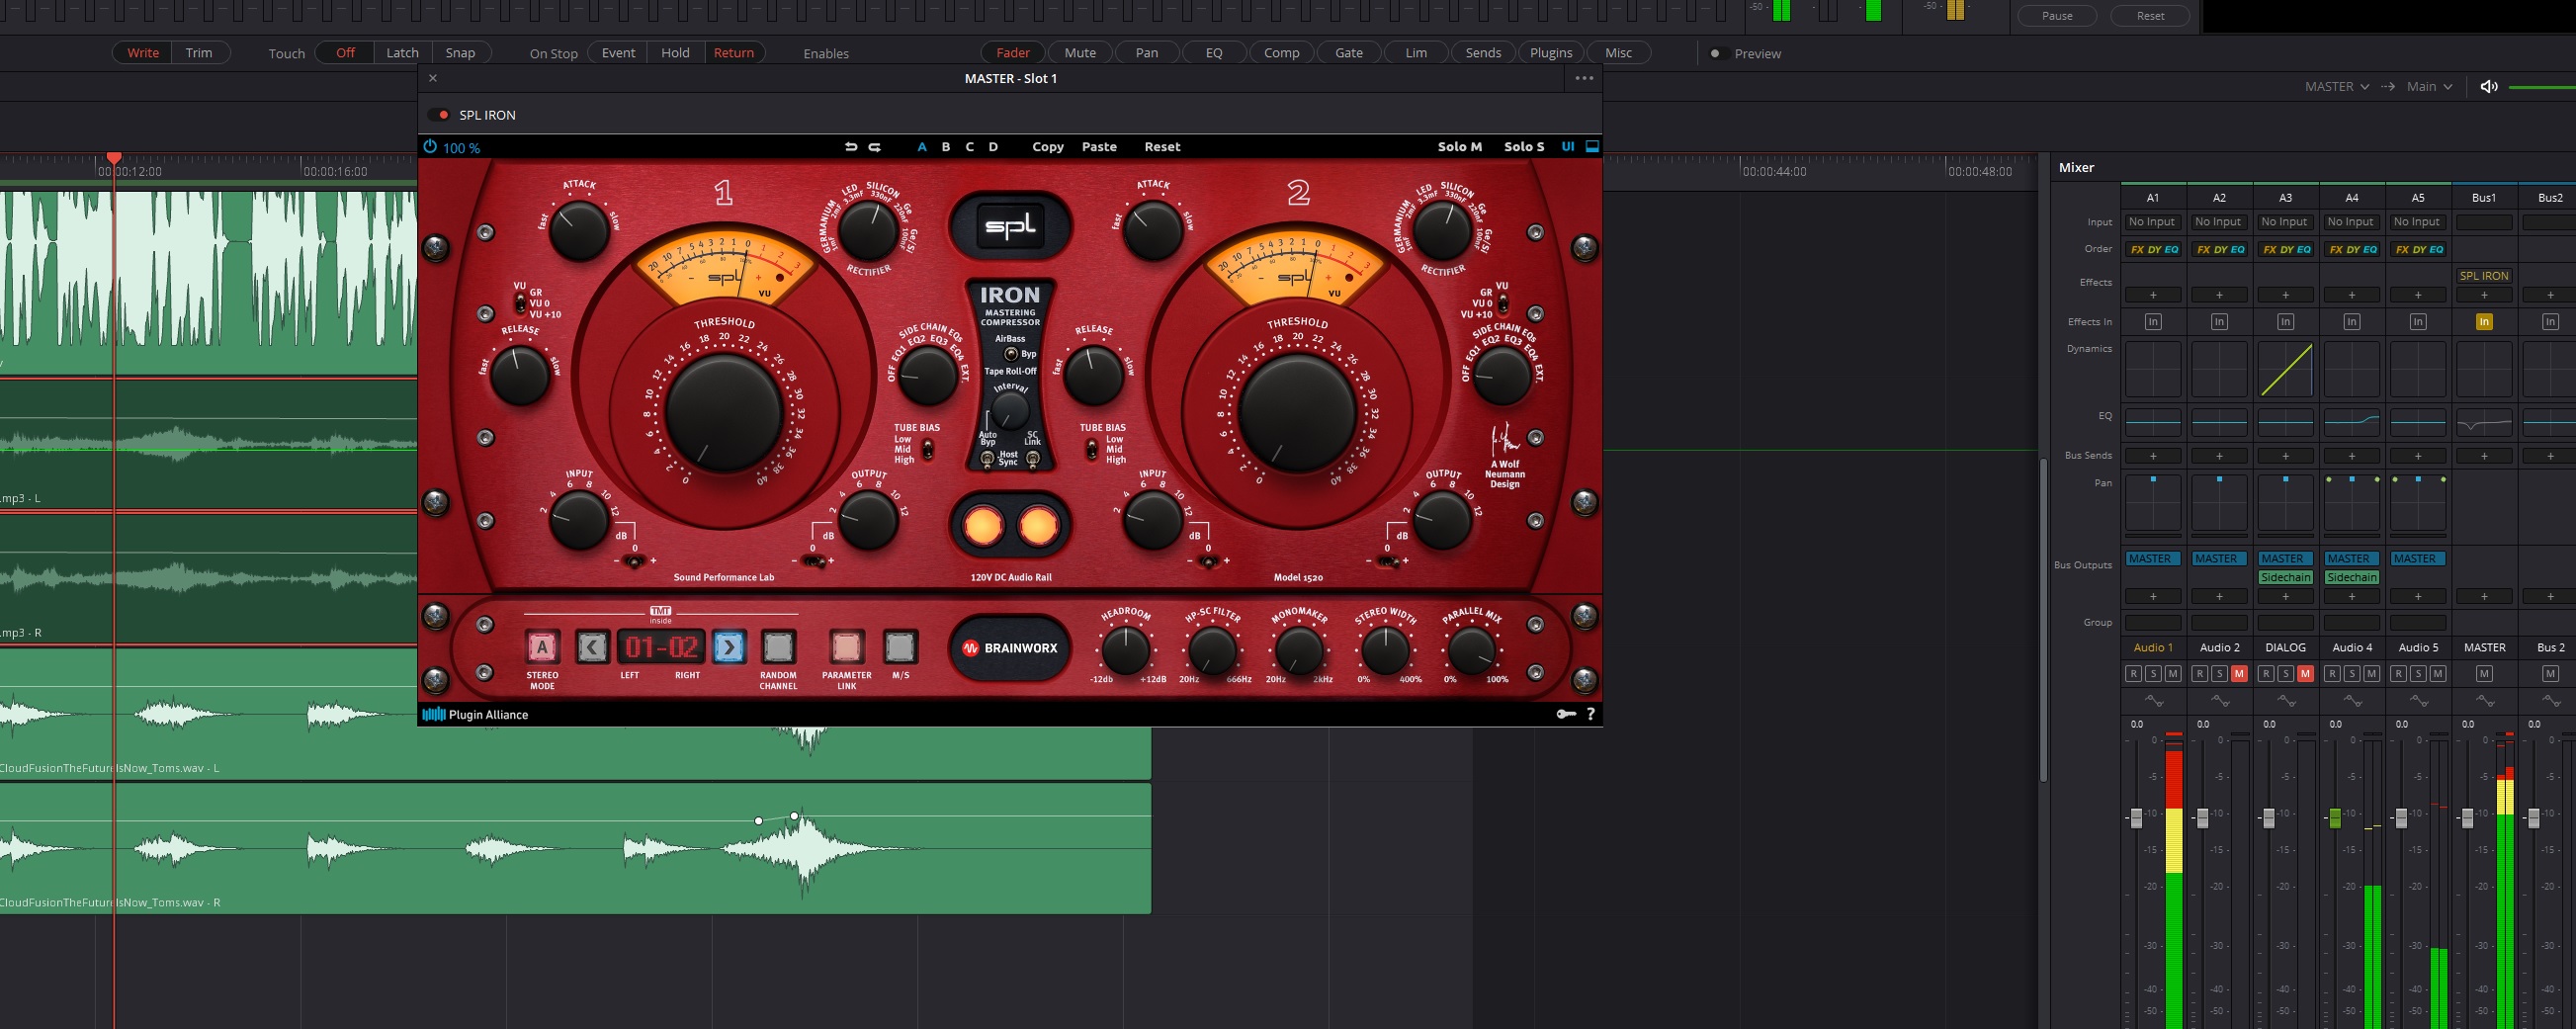Click the redo arrow in plugin toolbar
This screenshot has height=1029, width=2576.
(x=874, y=146)
